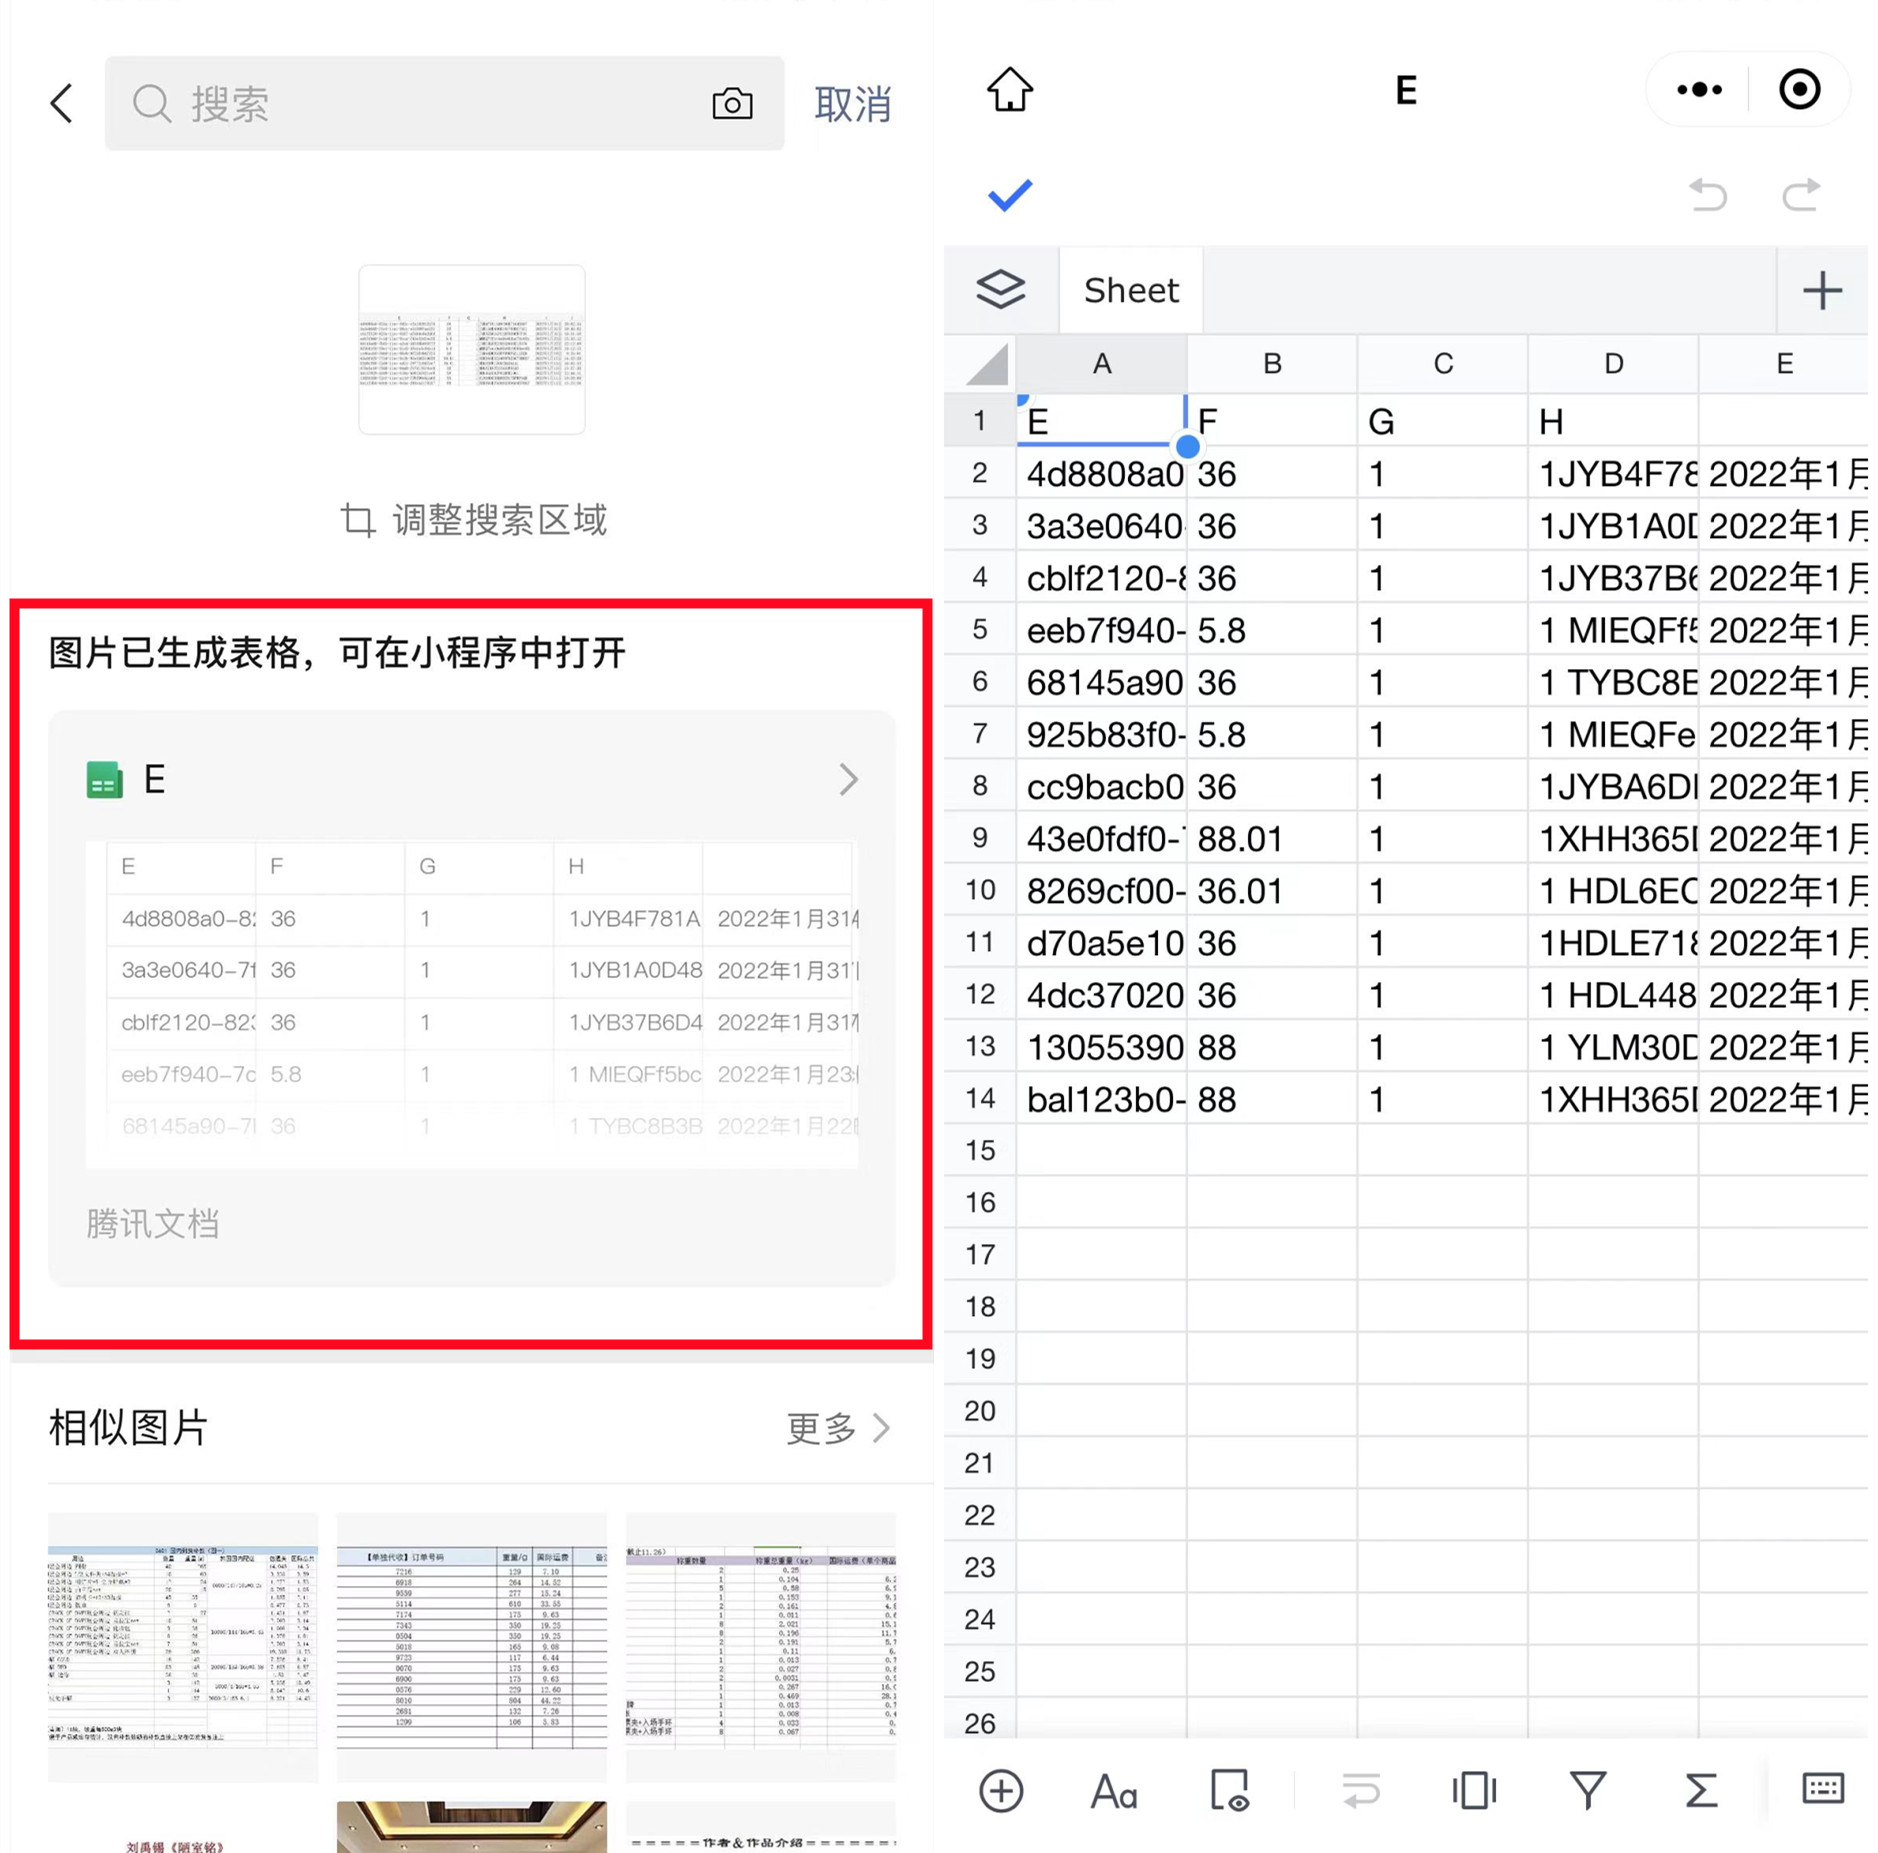Tap the insert plus-circle toolbar icon
Screen dimensions: 1878x1853
click(1001, 1790)
